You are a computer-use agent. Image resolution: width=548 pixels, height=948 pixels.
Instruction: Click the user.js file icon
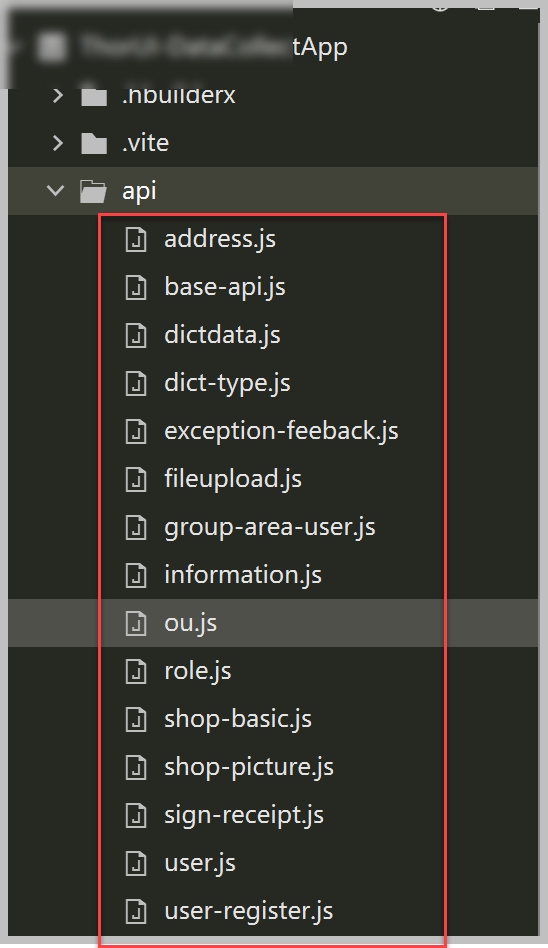pos(135,863)
